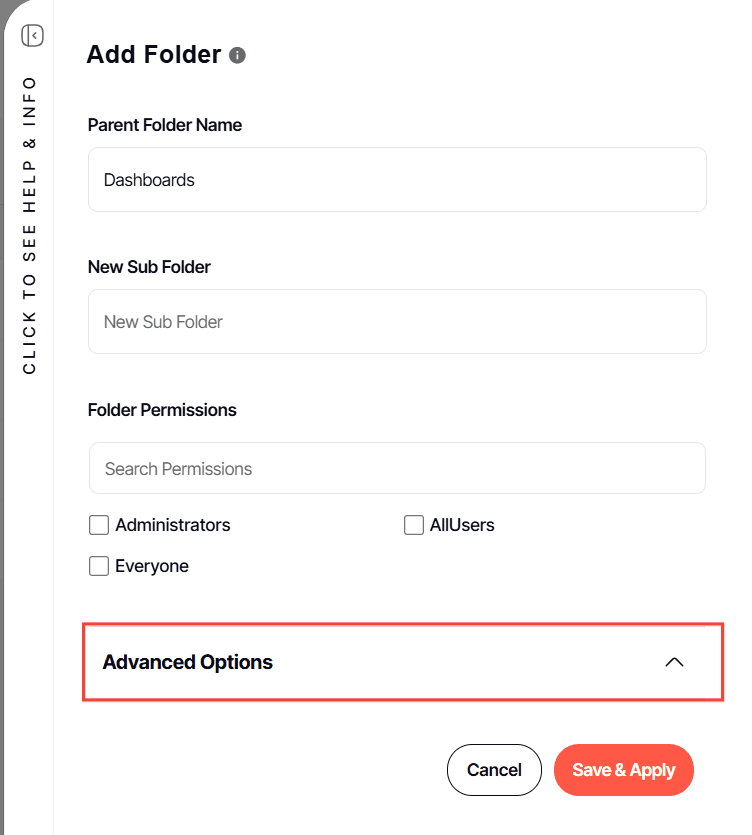
Task: Focus the New Sub Folder text box
Action: point(397,322)
